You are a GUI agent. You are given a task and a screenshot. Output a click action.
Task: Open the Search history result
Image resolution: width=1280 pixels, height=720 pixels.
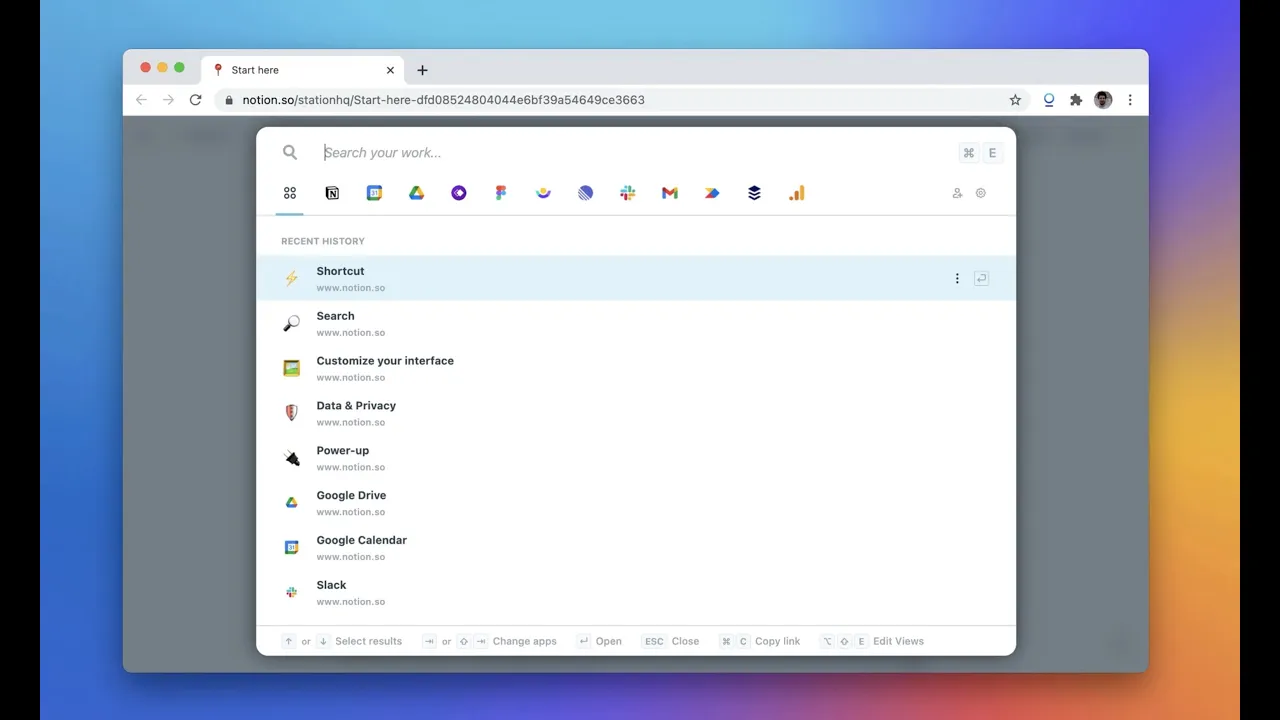636,323
